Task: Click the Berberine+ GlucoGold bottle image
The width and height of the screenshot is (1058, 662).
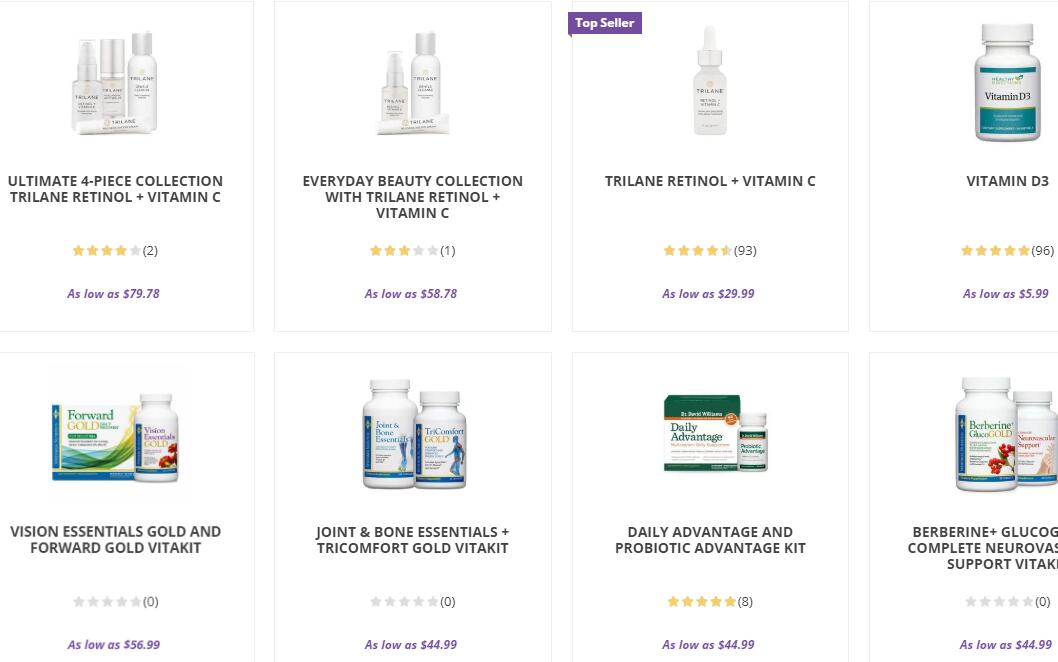Action: pyautogui.click(x=1005, y=433)
